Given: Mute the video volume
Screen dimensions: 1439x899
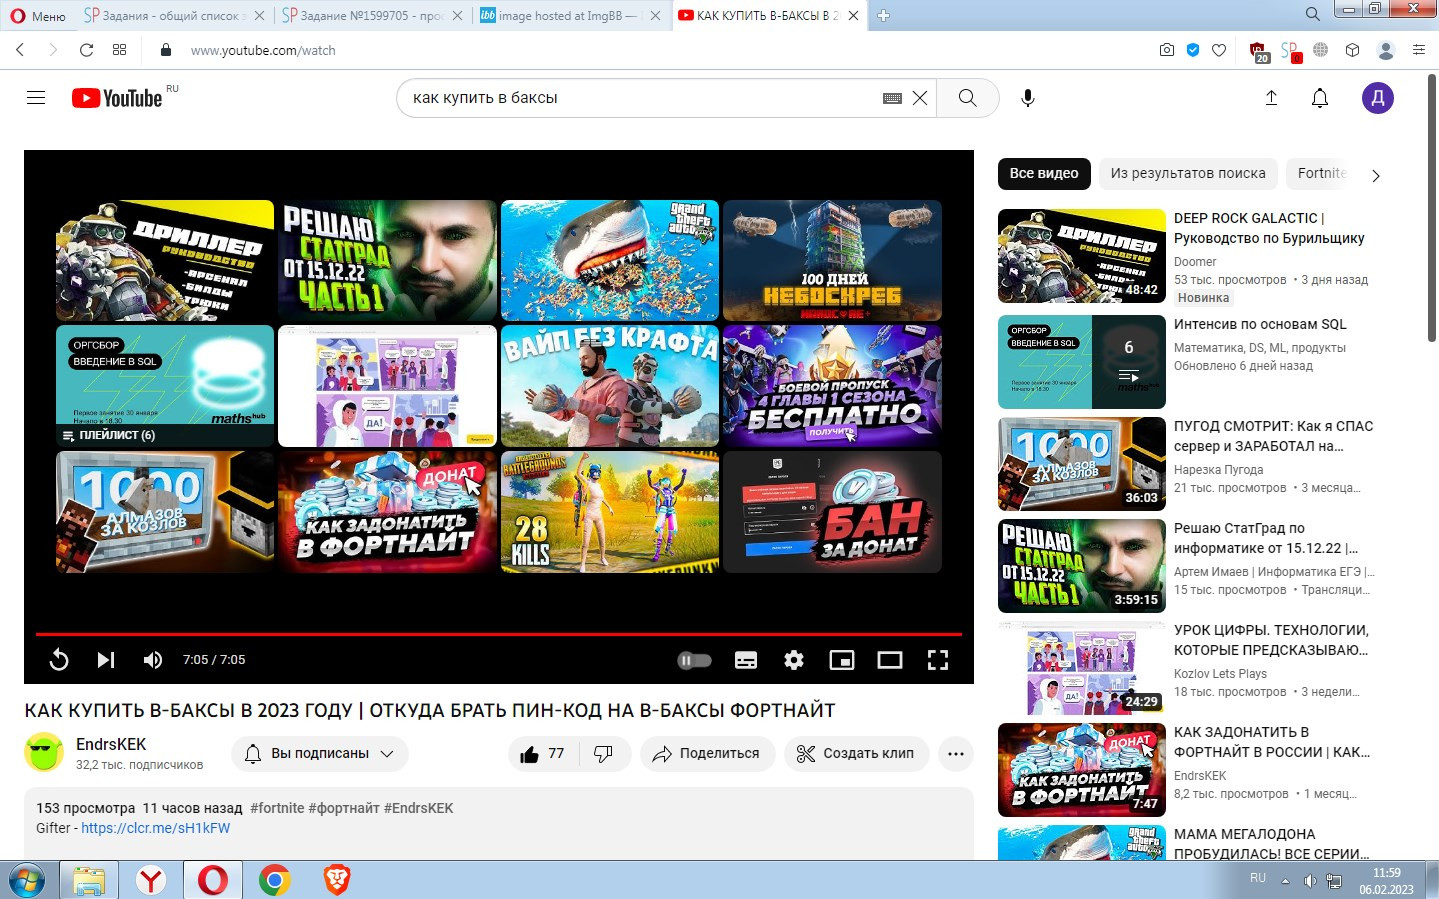Looking at the screenshot, I should (153, 660).
